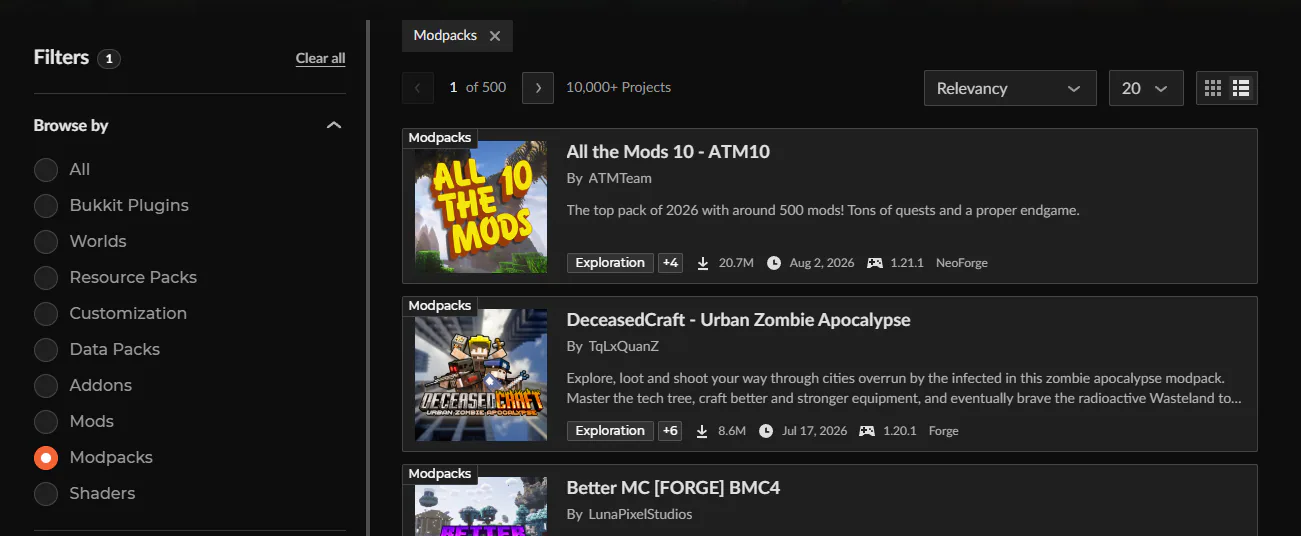
Task: Remove the Modpacks filter chip
Action: tap(495, 36)
